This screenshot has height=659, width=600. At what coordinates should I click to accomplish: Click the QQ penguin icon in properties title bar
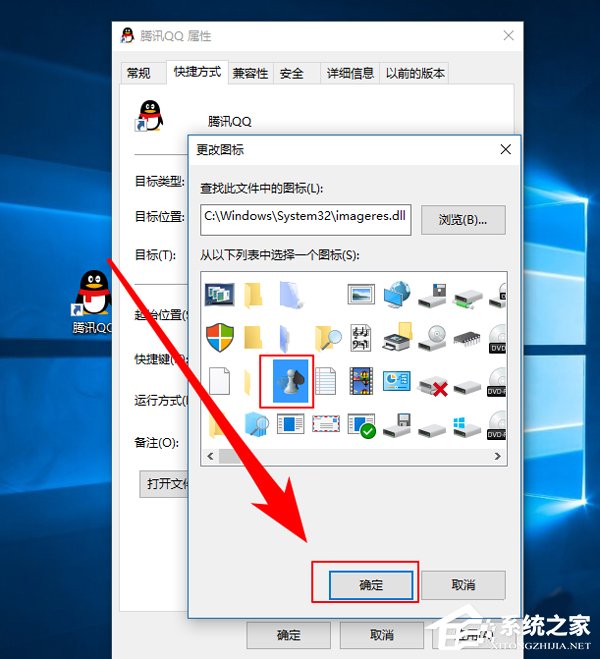127,35
